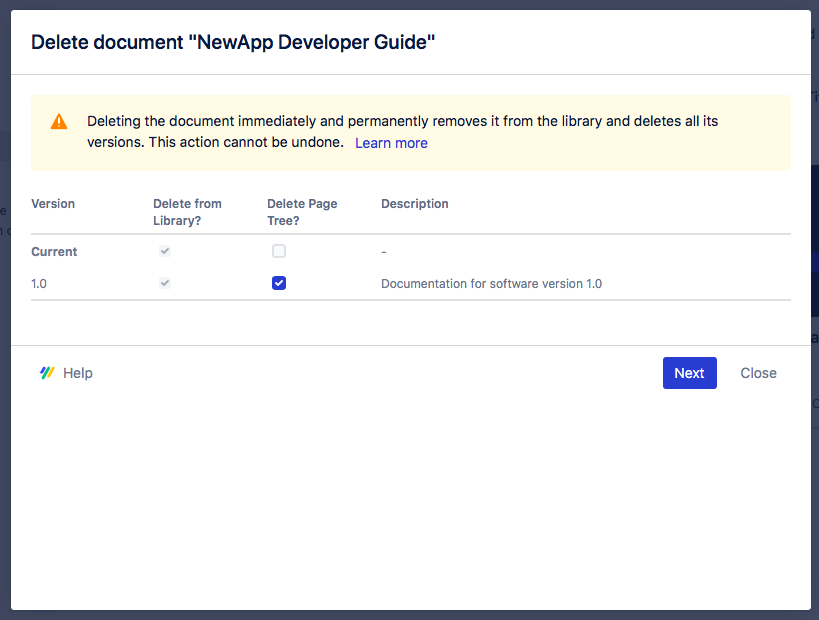Click Delete from Library checkbox for 1.0

pos(165,283)
